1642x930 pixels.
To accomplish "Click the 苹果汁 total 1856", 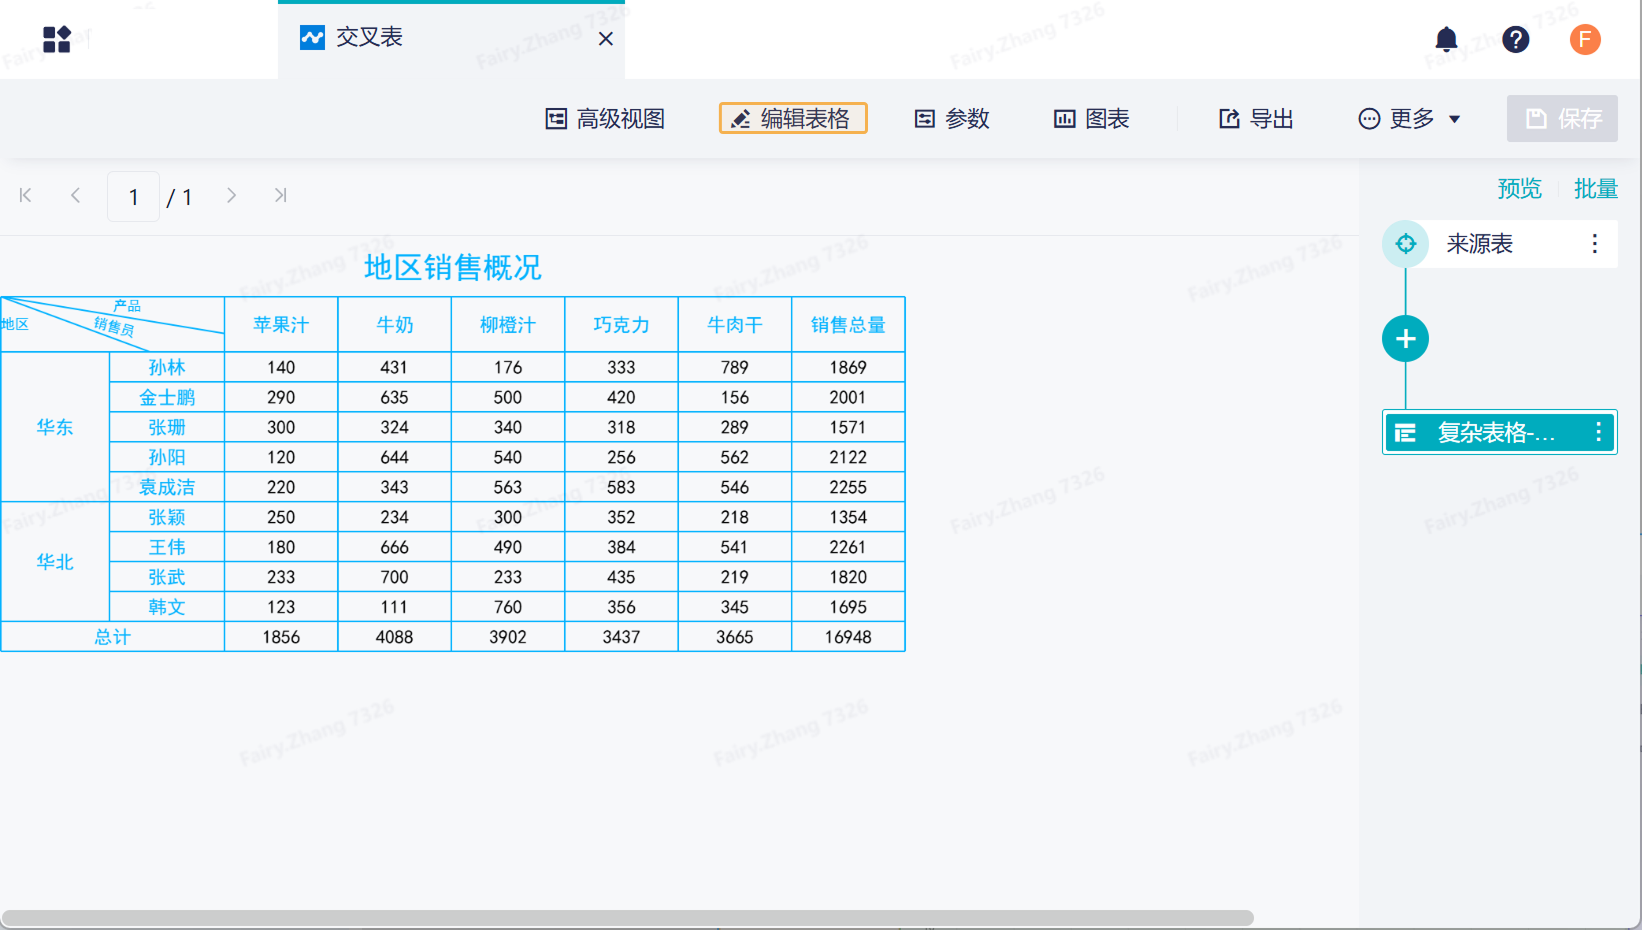I will [281, 637].
